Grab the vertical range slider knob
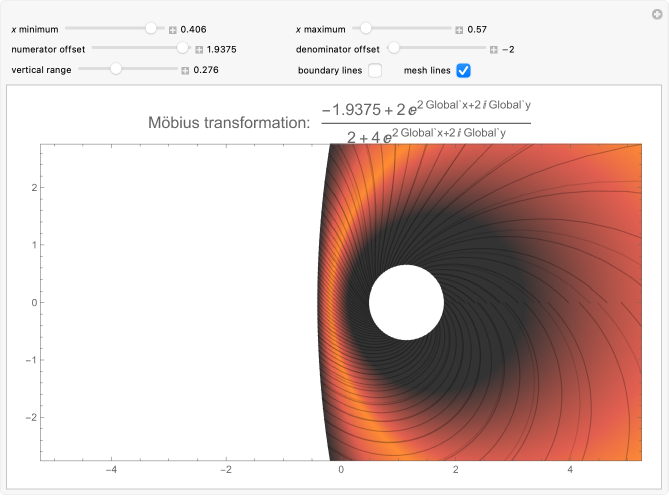Screen dimensions: 669x496 point(116,68)
